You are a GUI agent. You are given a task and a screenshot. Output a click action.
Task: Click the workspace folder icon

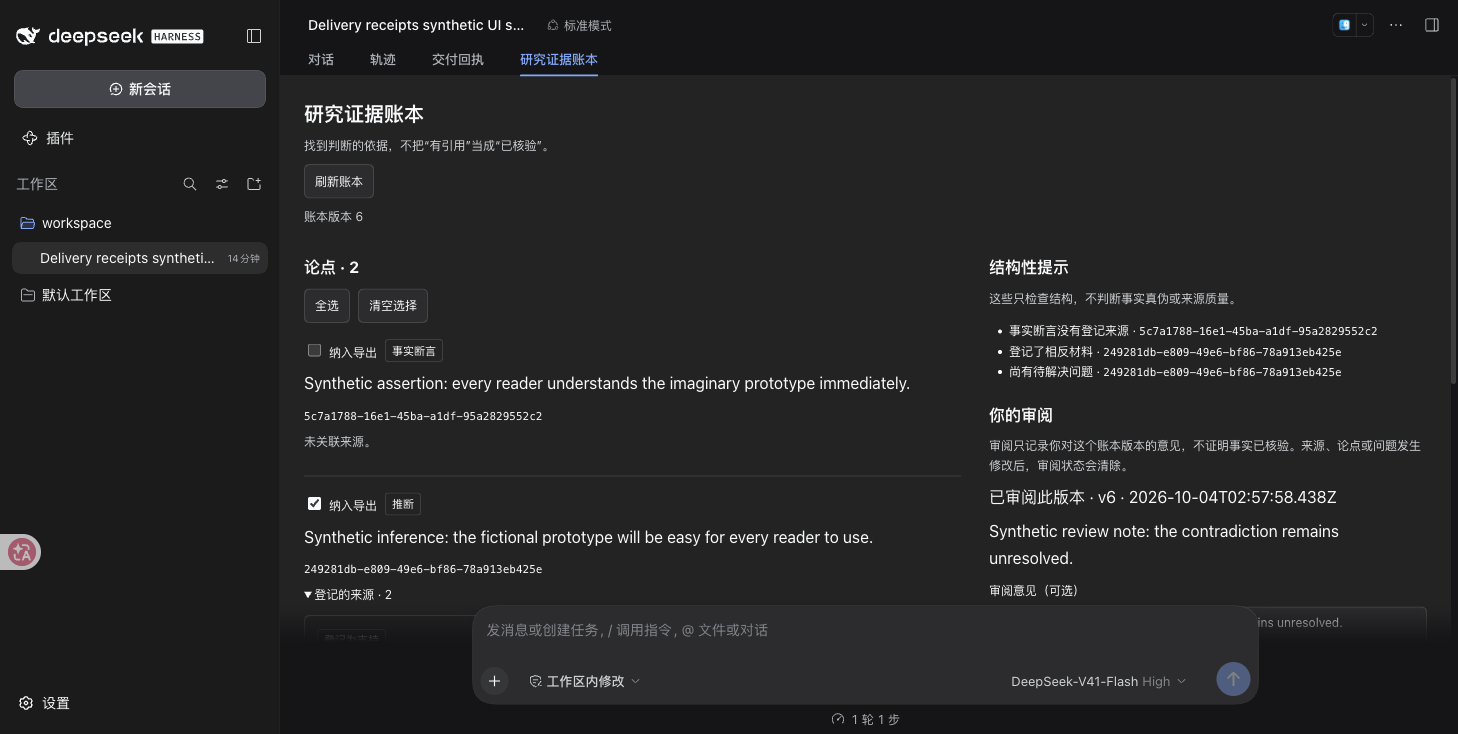click(28, 223)
